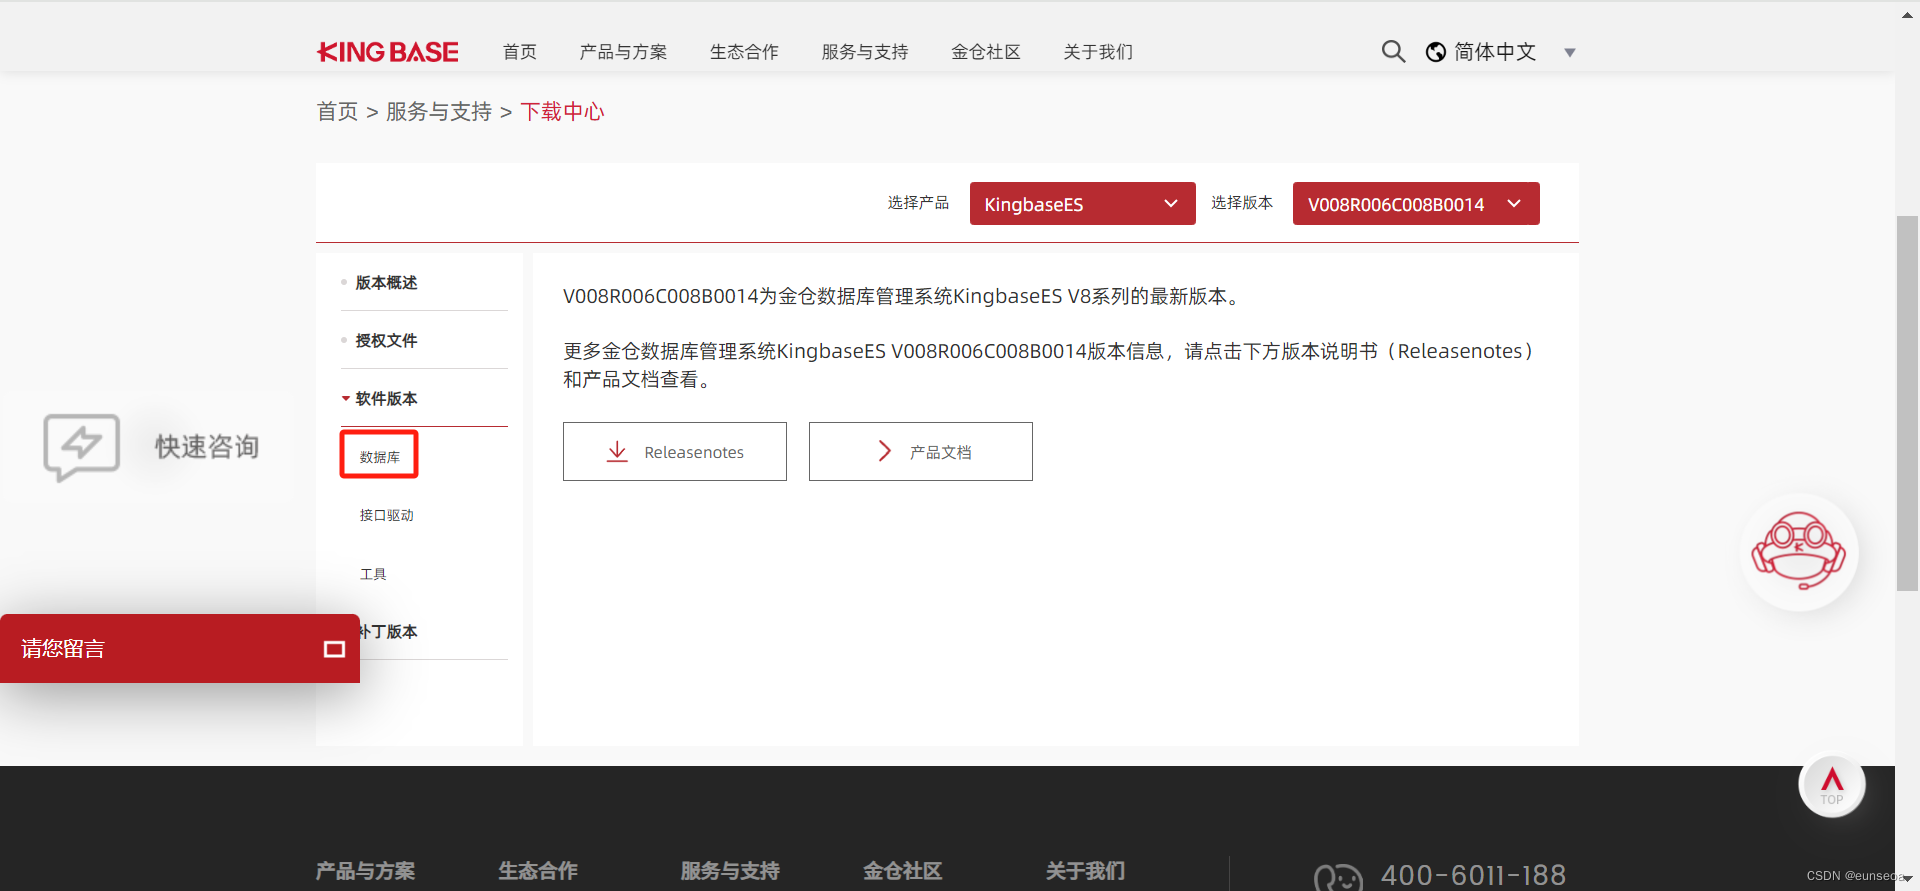This screenshot has height=891, width=1920.
Task: Click footer 产品与方案 heading
Action: tap(366, 871)
